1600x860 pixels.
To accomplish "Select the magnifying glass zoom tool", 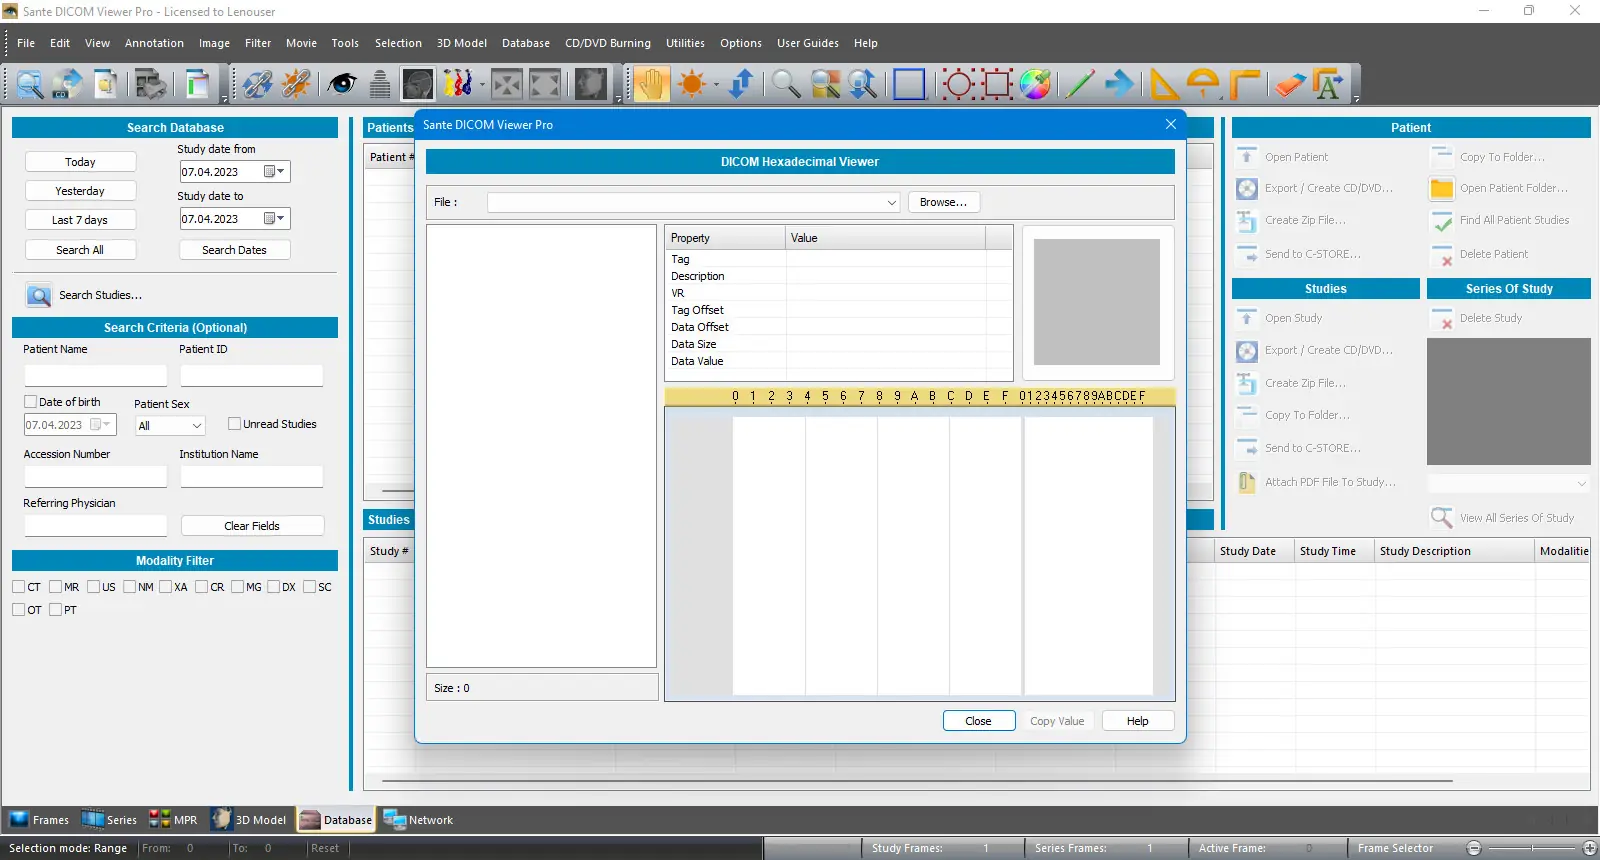I will coord(786,84).
